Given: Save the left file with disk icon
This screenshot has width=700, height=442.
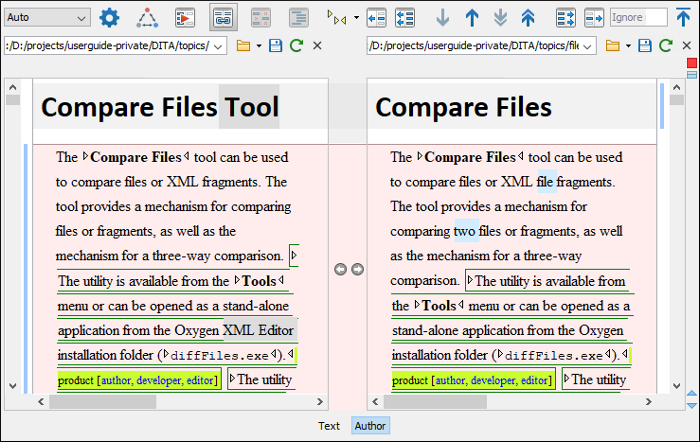Looking at the screenshot, I should point(276,46).
